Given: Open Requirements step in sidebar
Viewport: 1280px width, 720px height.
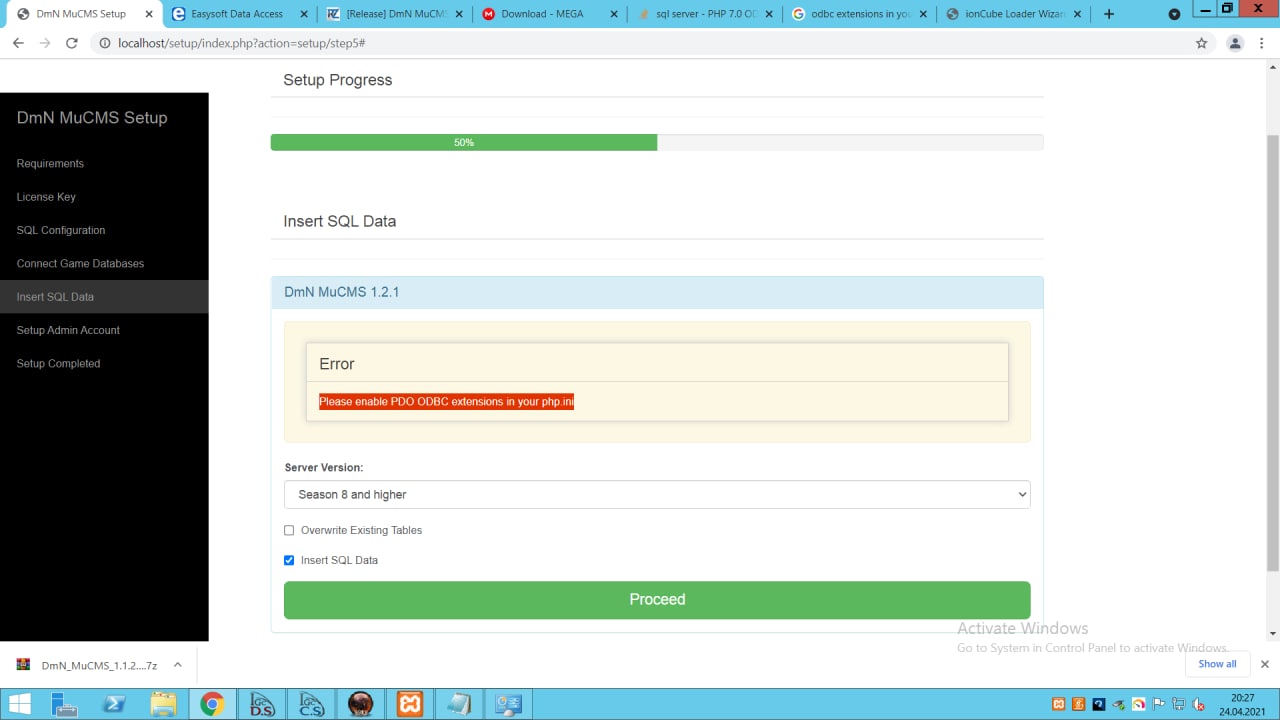Looking at the screenshot, I should (104, 163).
